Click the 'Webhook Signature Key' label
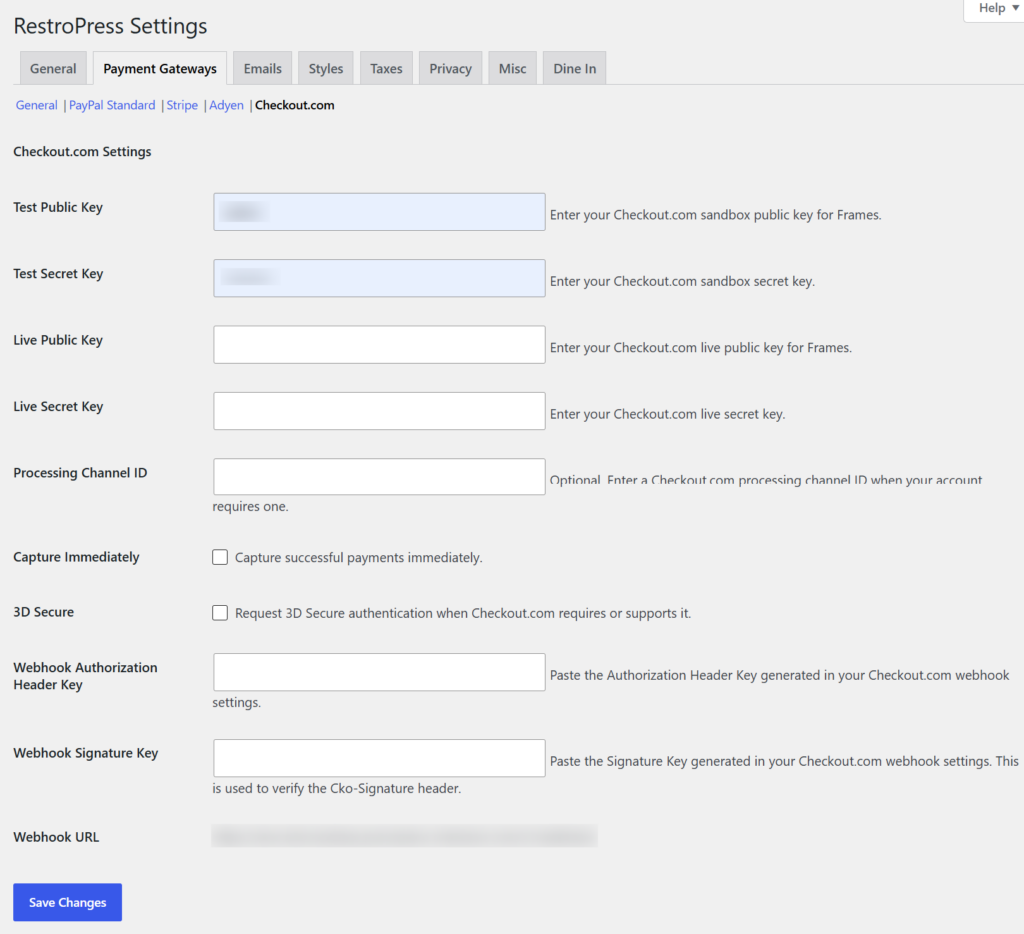 (86, 753)
